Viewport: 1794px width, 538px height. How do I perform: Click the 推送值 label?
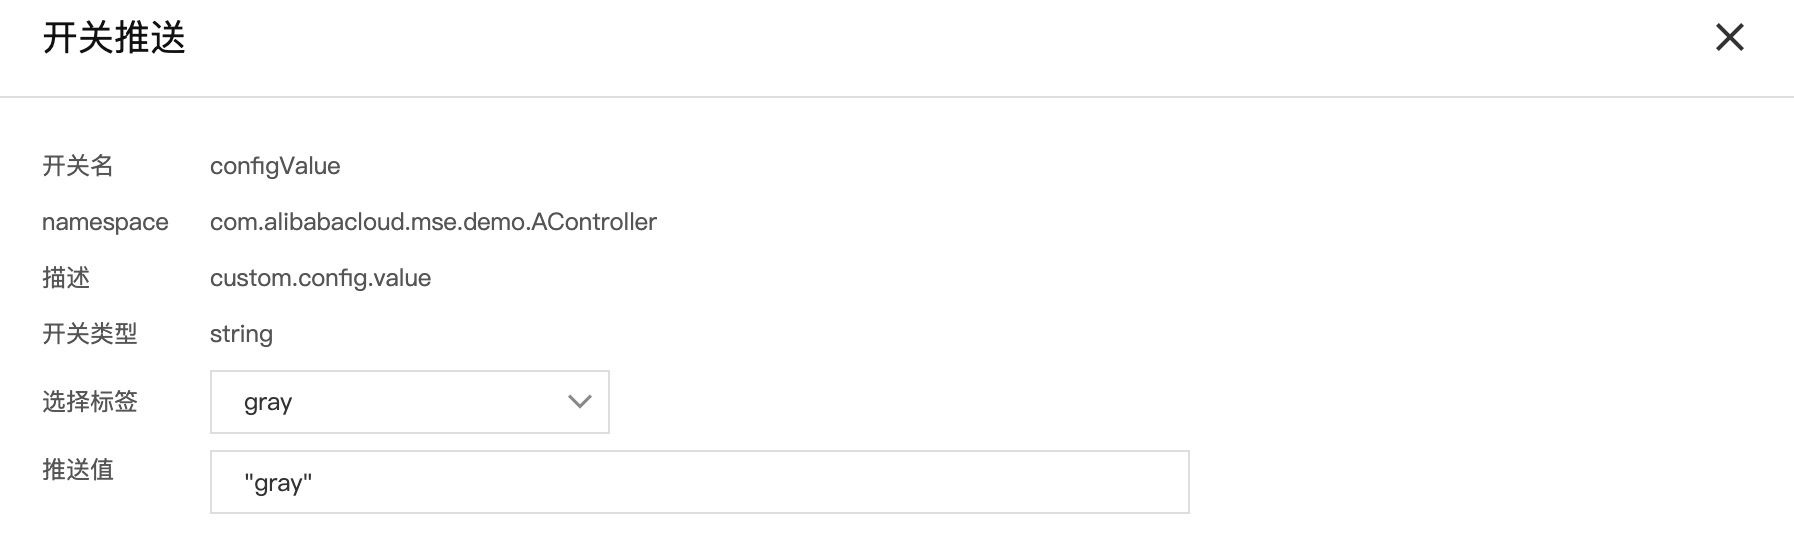tap(78, 470)
